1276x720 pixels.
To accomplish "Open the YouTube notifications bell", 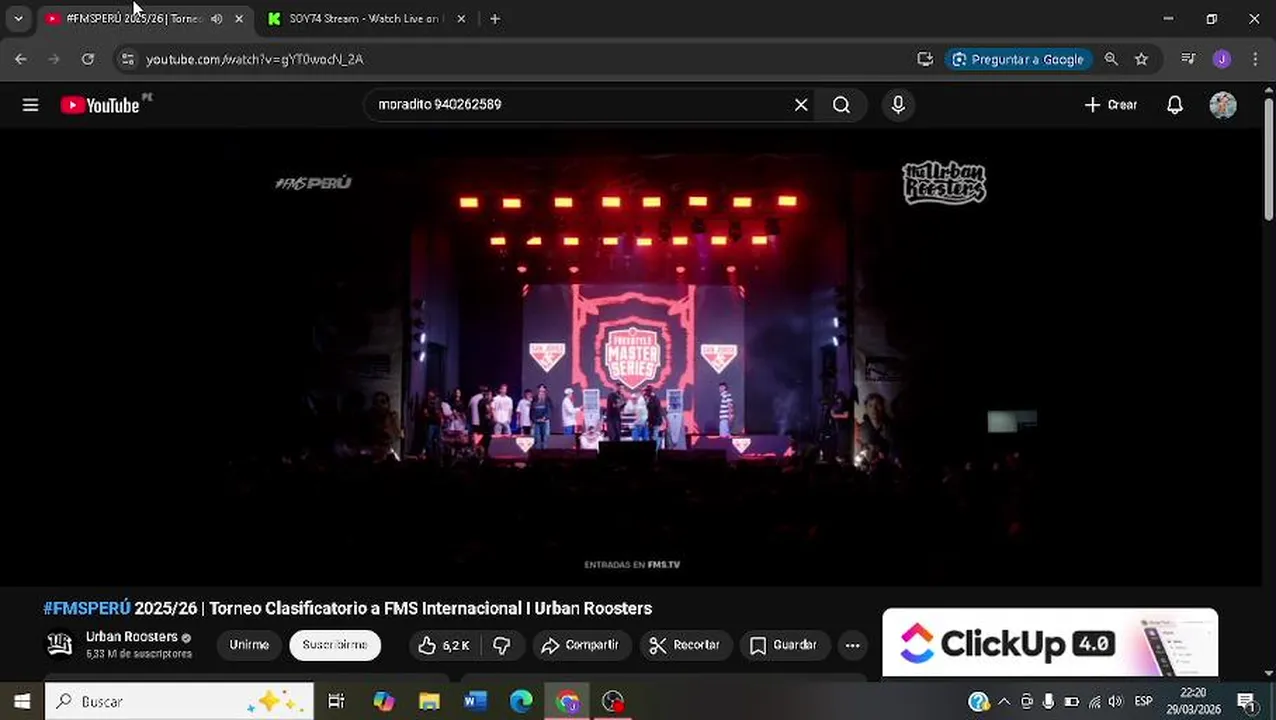I will pyautogui.click(x=1175, y=105).
